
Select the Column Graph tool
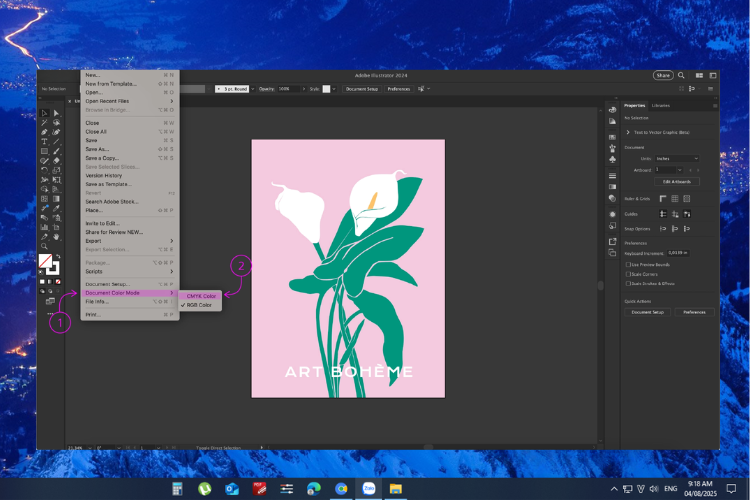click(44, 227)
